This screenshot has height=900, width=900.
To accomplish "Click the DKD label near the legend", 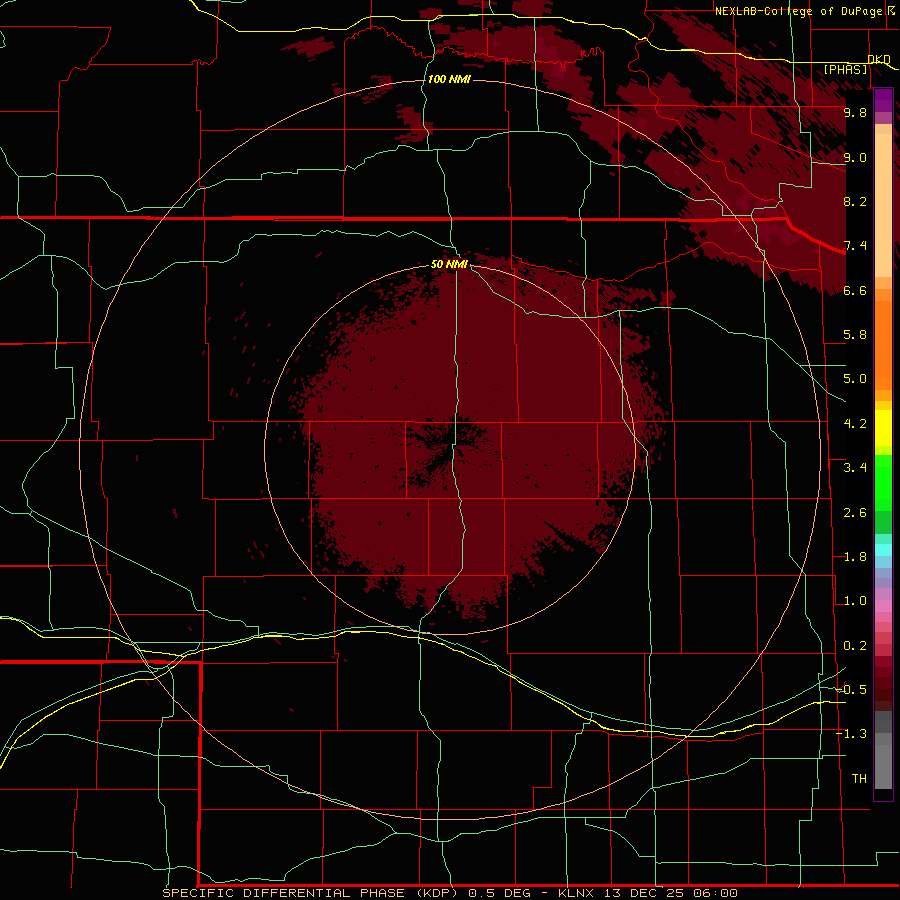I will coord(879,60).
